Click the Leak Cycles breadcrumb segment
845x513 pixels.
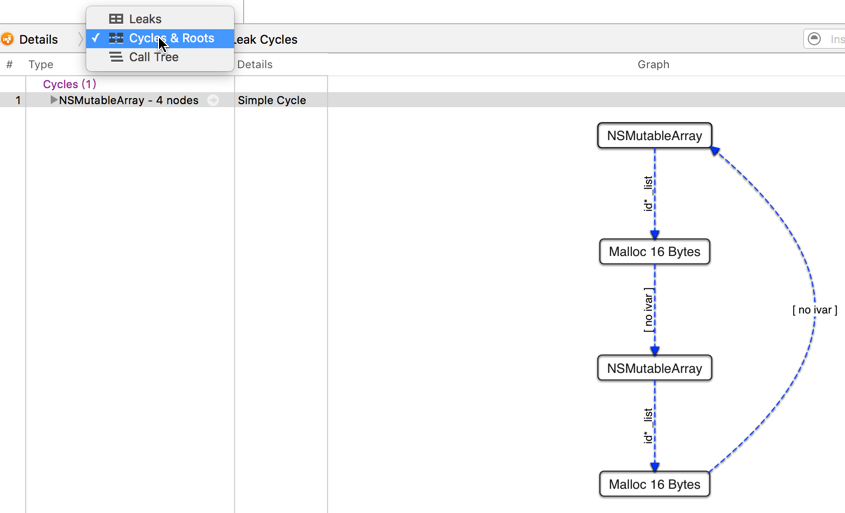266,39
